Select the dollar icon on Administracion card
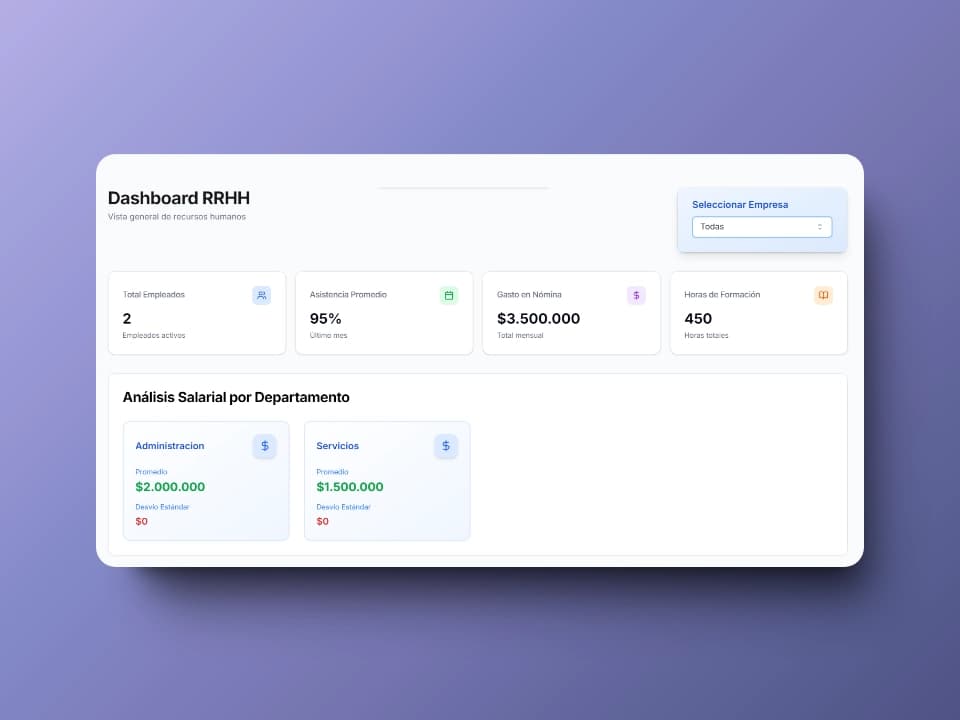The height and width of the screenshot is (720, 960). click(x=264, y=446)
